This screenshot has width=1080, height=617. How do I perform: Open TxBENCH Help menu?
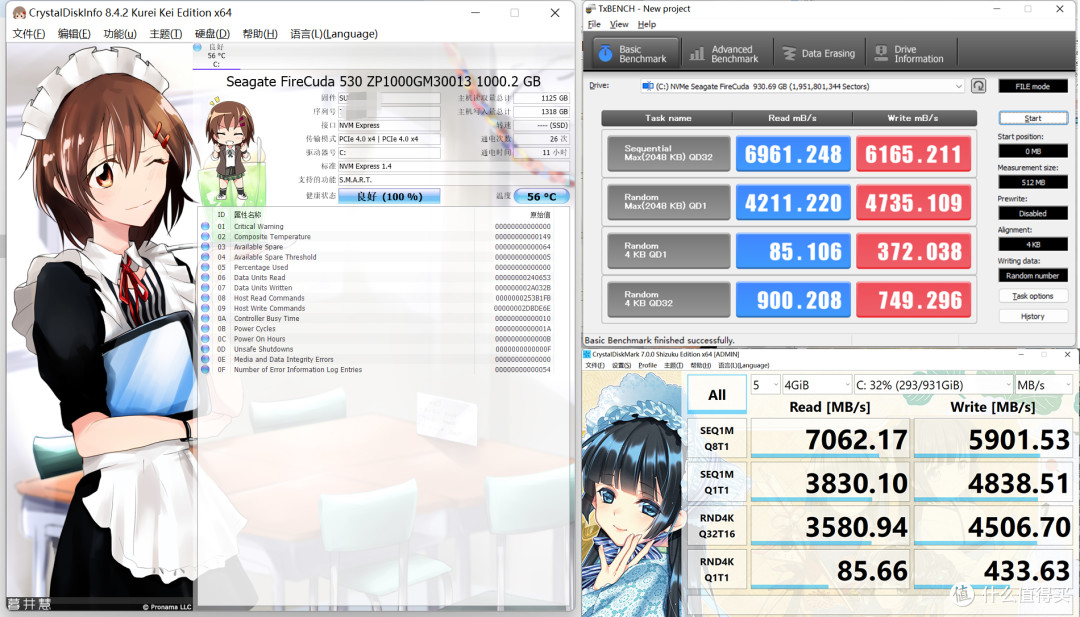(647, 24)
